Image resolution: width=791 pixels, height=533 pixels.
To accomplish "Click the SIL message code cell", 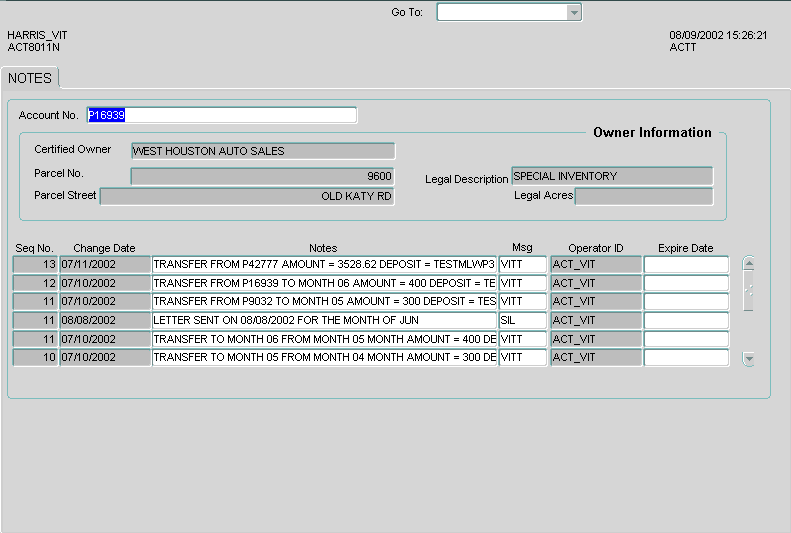I will (x=523, y=320).
